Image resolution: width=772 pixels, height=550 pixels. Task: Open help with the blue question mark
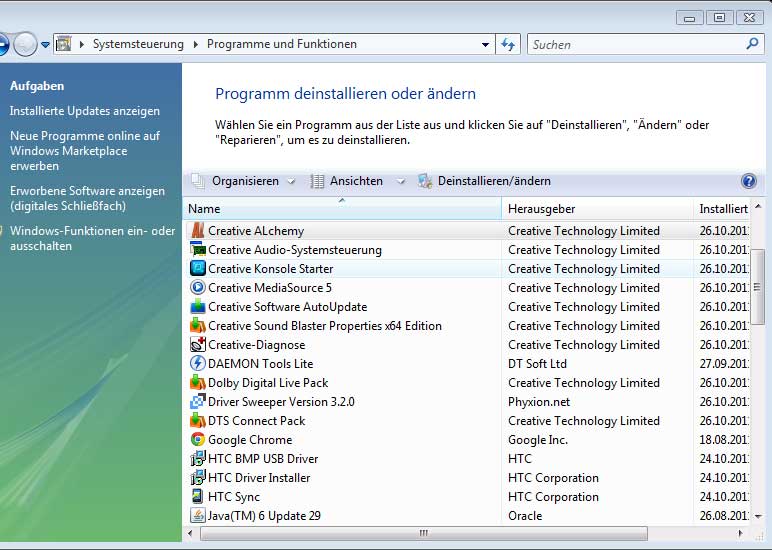pos(748,181)
